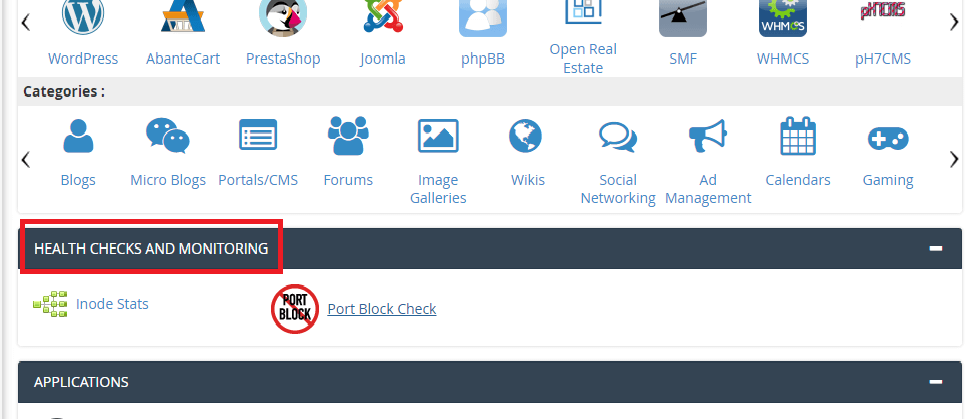Viewport: 975px width, 419px height.
Task: Collapse the Health Checks and Monitoring section
Action: click(x=935, y=249)
